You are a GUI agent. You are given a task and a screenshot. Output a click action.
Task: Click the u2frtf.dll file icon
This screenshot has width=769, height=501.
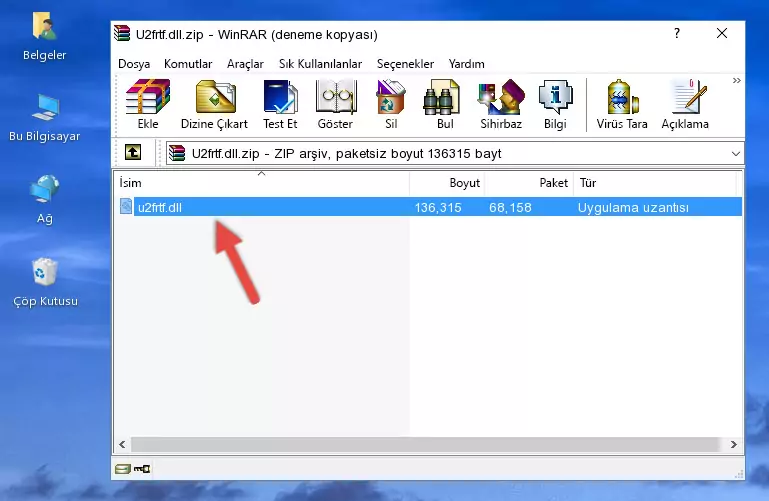pos(126,206)
